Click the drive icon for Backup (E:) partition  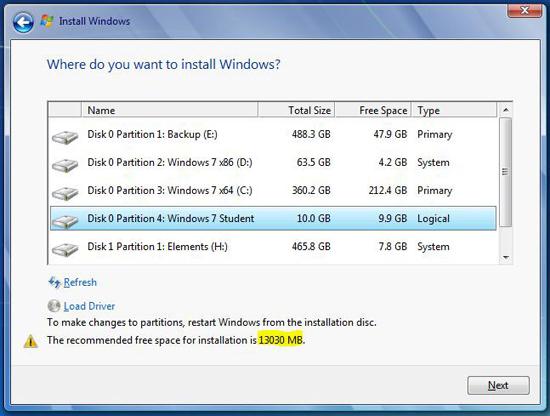pyautogui.click(x=65, y=137)
